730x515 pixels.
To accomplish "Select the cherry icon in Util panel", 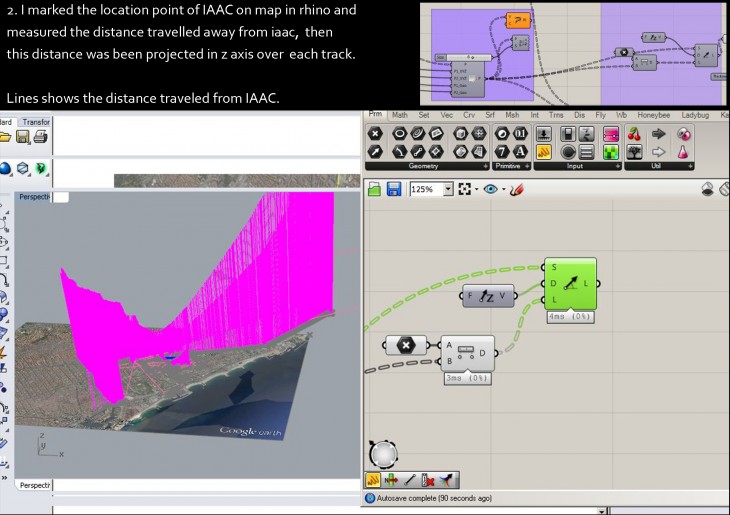I will [634, 133].
